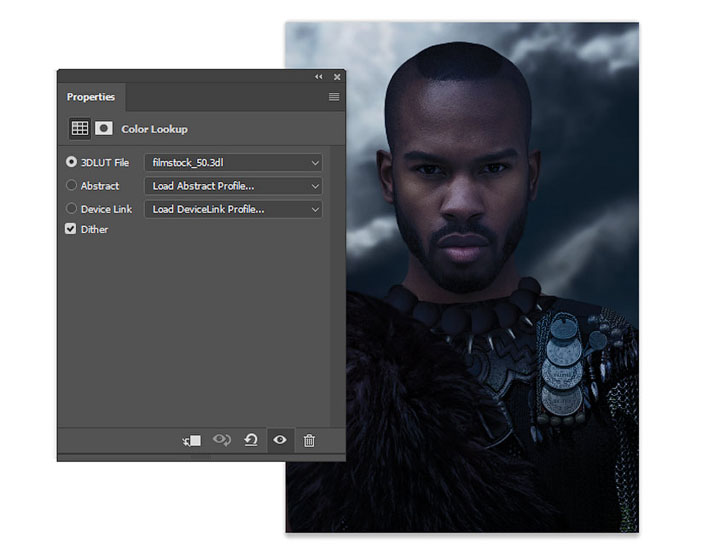
Task: Open Load DeviceLink Profile dropdown
Action: point(233,209)
